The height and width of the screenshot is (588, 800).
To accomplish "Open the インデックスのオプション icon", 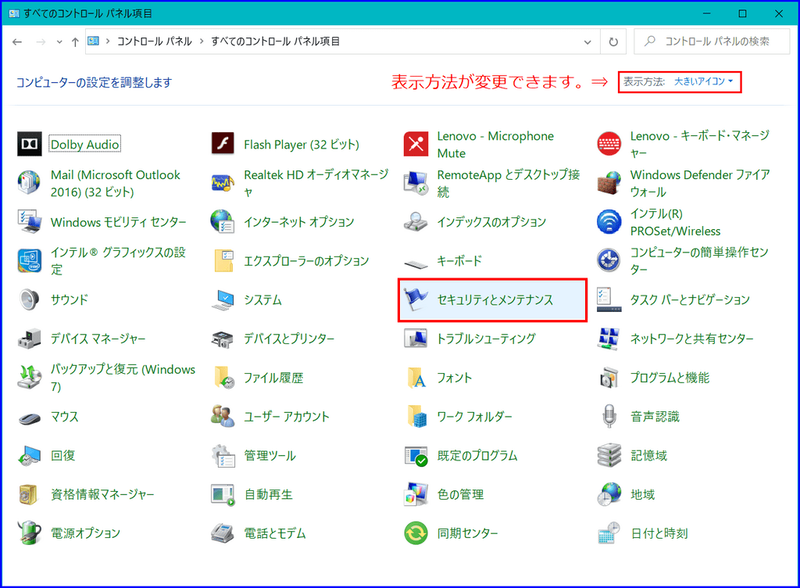I will pos(416,222).
